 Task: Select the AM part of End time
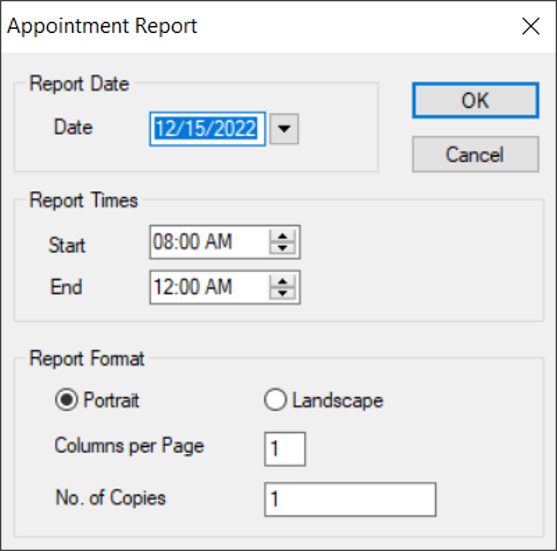(218, 287)
